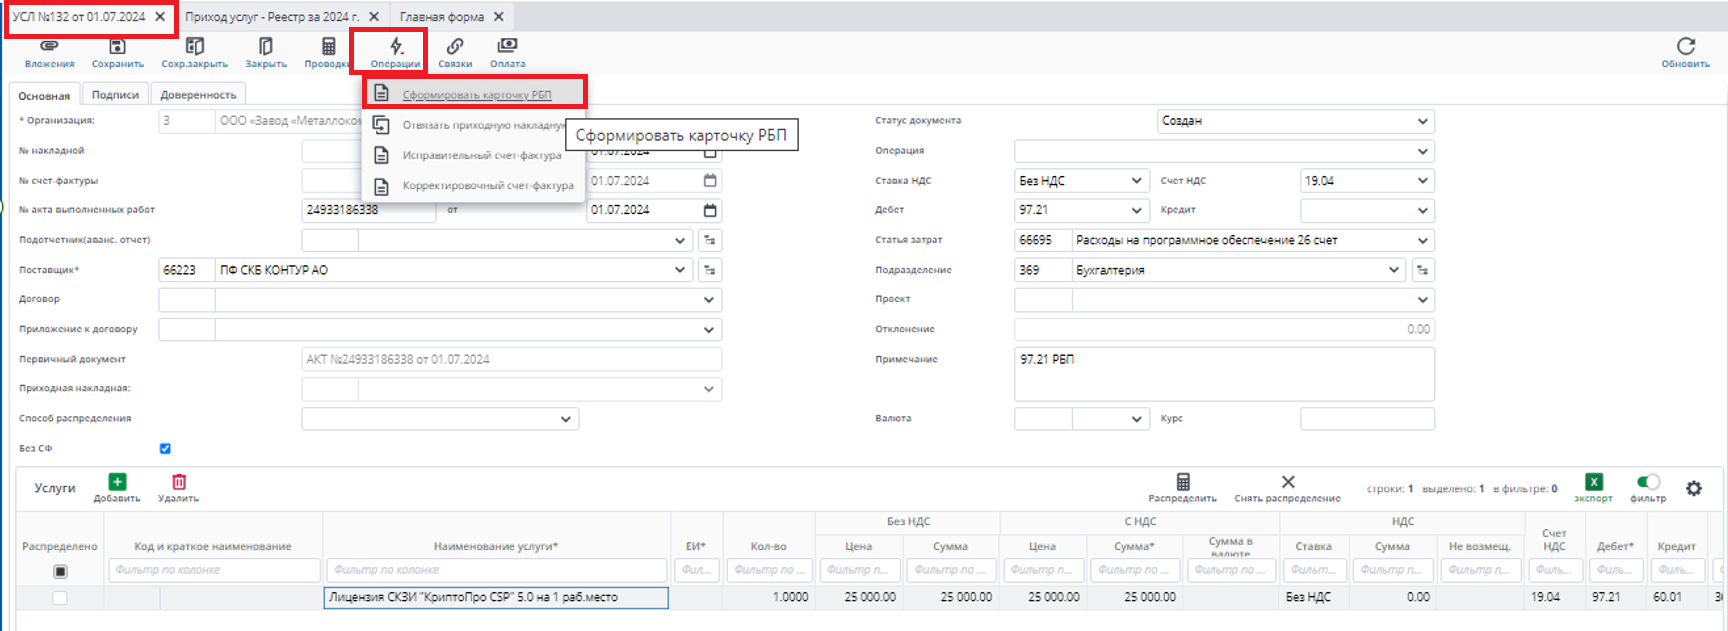Image resolution: width=1728 pixels, height=631 pixels.
Task: Export the table using the экспорт Excel icon
Action: (x=1594, y=483)
